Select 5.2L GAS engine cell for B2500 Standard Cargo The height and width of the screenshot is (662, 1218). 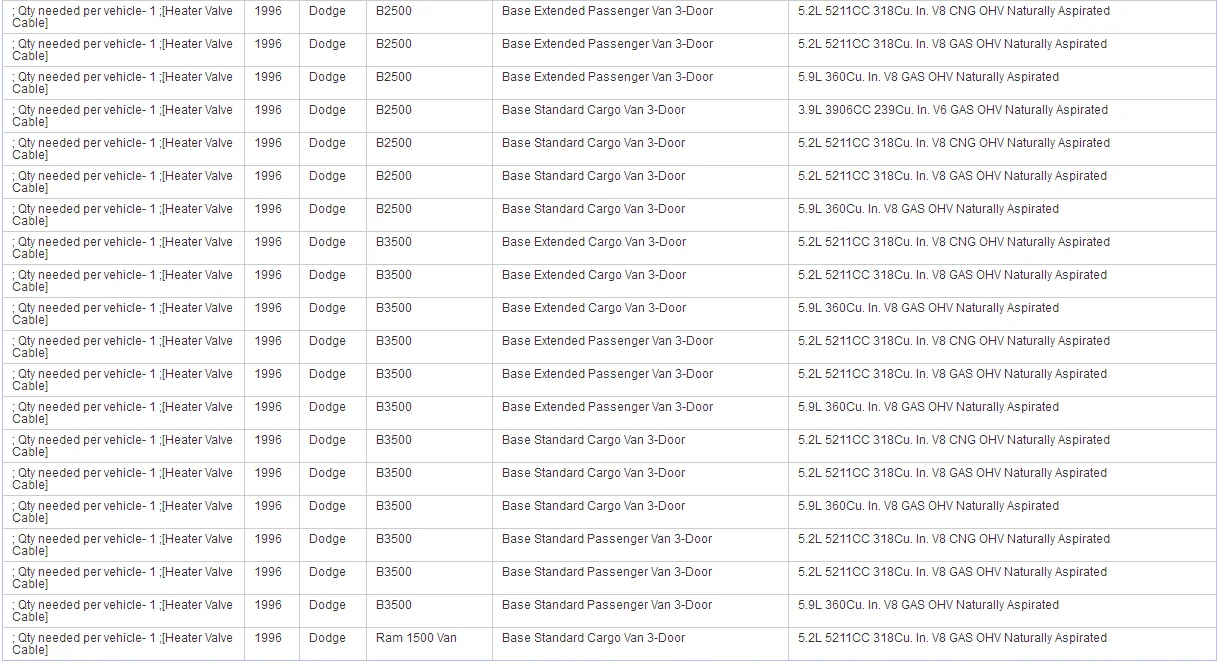[1002, 182]
